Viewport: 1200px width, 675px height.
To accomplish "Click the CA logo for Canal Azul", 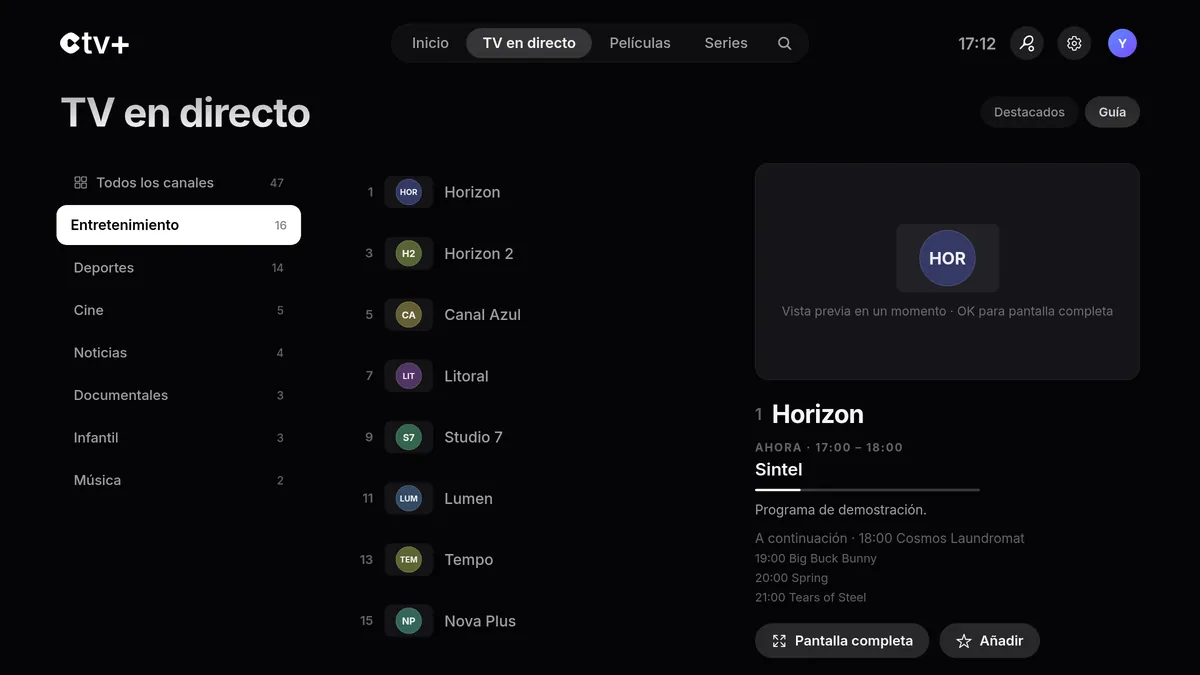I will [x=409, y=315].
